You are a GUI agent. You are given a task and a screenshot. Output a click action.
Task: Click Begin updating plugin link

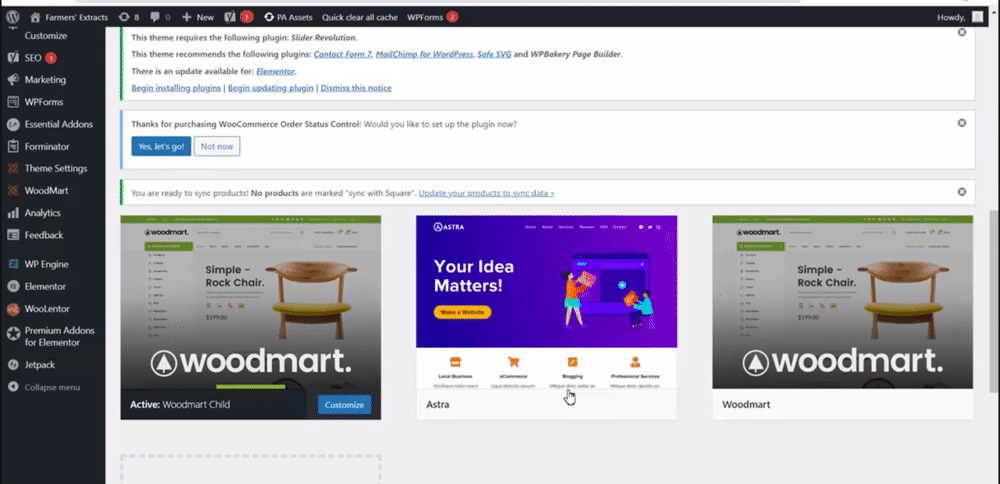[x=270, y=88]
